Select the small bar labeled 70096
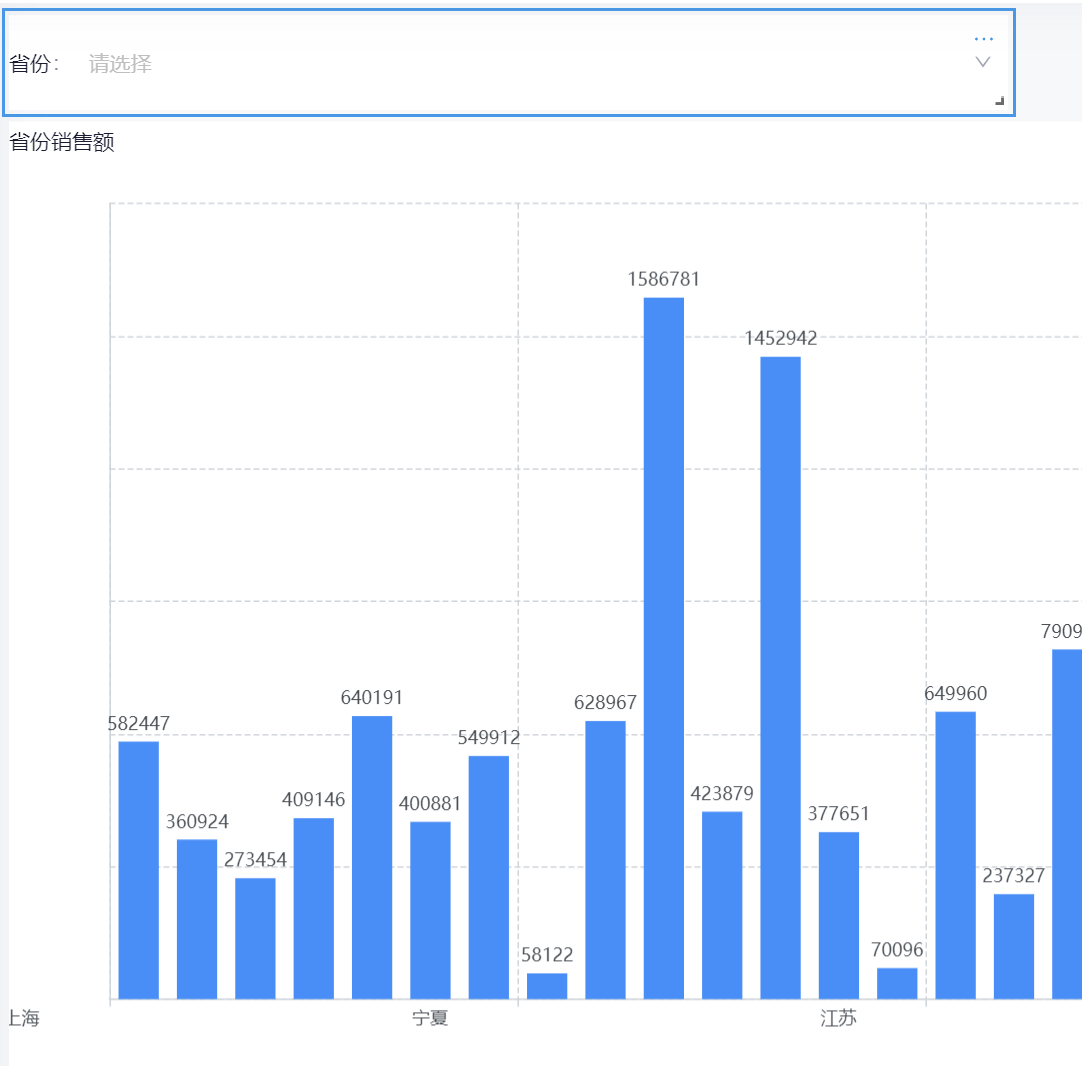This screenshot has height=1066, width=1082. [897, 983]
